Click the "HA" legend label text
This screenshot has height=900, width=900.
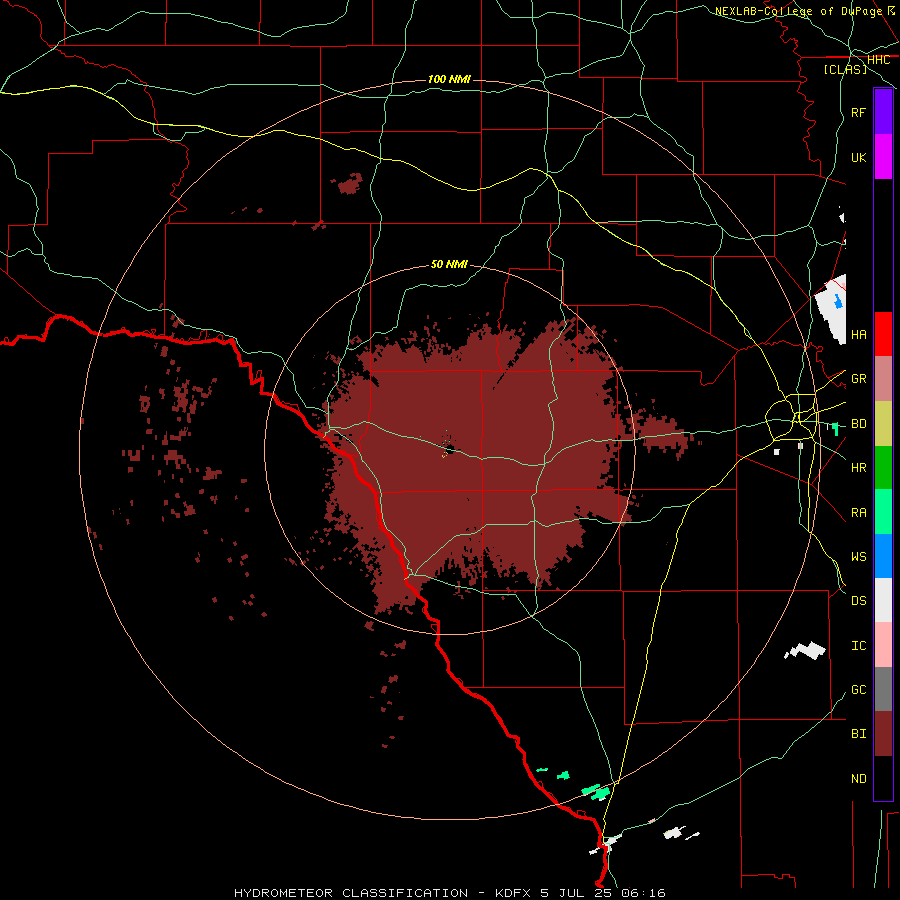click(x=858, y=334)
